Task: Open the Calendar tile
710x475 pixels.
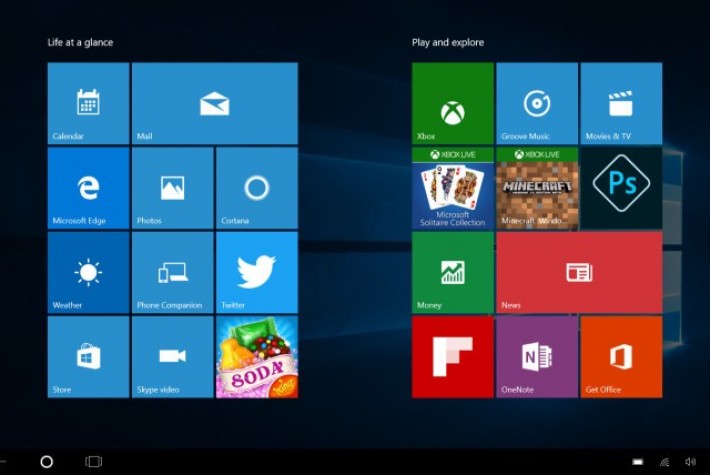Action: [88, 103]
